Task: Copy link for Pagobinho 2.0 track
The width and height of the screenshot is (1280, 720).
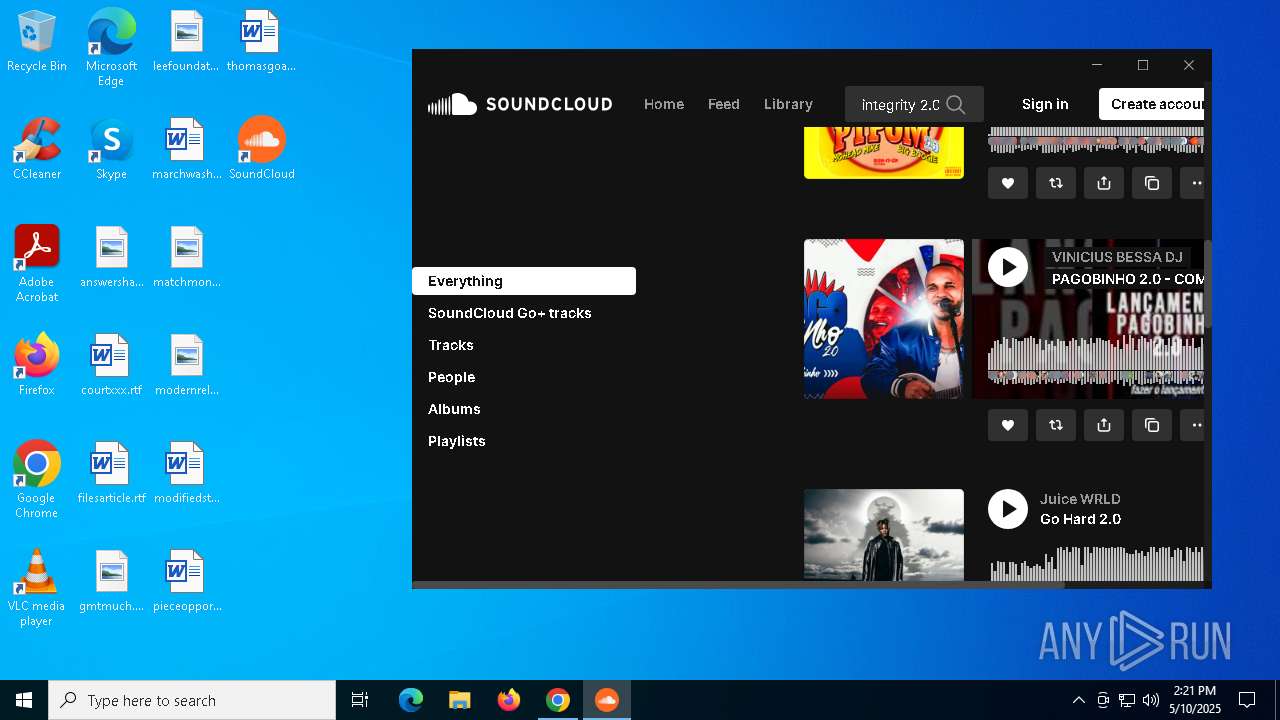Action: 1152,425
